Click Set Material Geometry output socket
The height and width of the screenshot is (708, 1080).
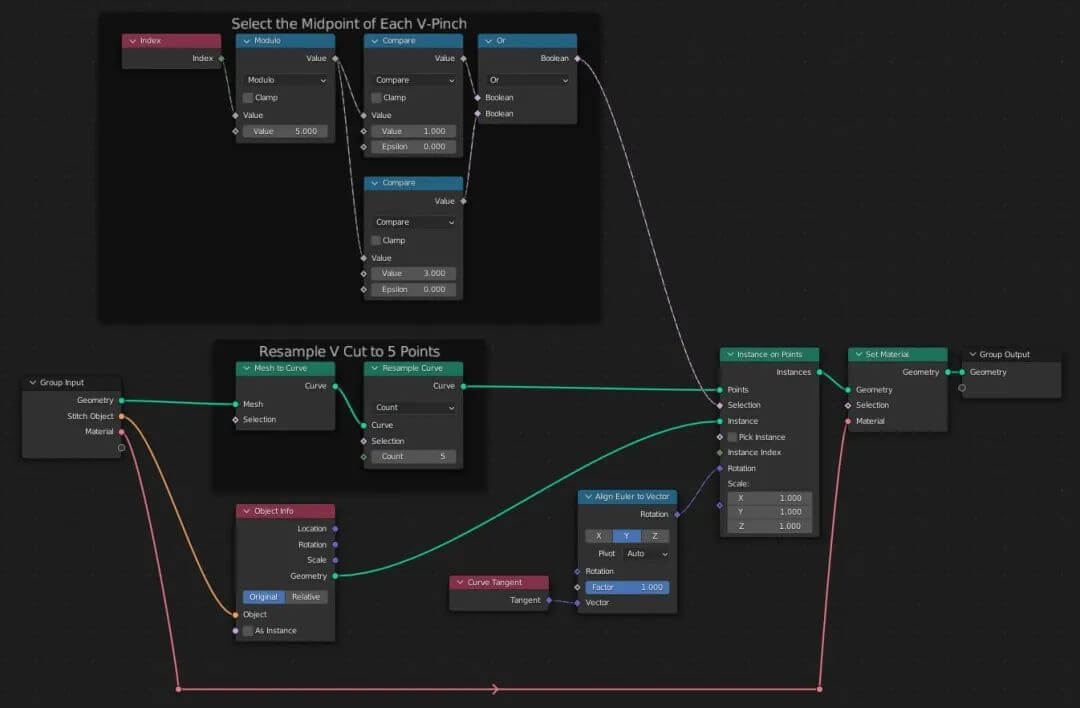point(948,373)
